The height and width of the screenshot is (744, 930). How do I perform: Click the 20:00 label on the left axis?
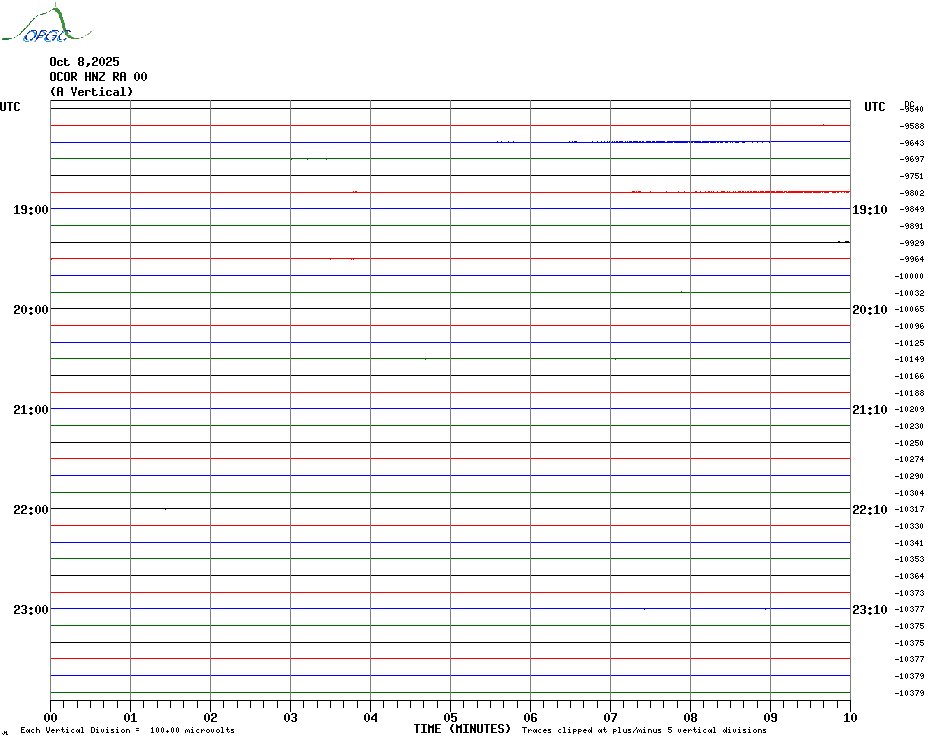pyautogui.click(x=31, y=309)
